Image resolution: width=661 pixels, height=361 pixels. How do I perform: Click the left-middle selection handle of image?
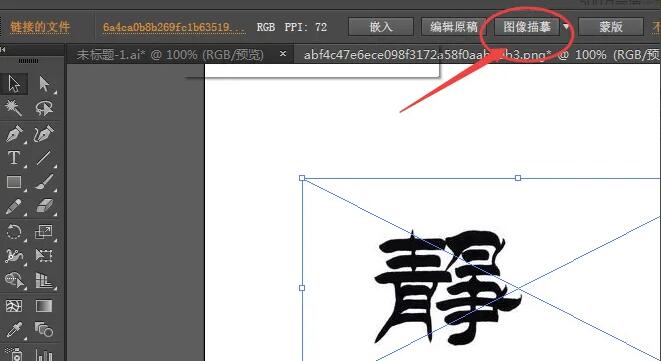click(302, 288)
